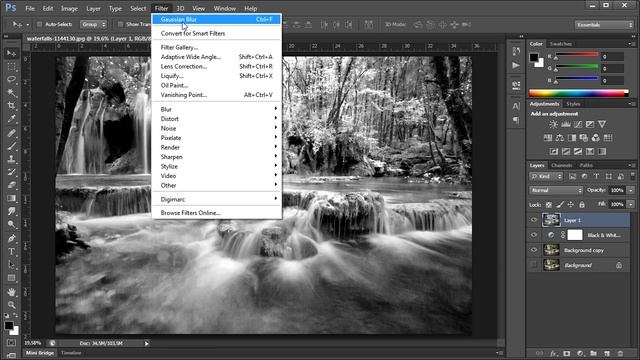Open the Image menu
The width and height of the screenshot is (640, 360).
pos(69,8)
